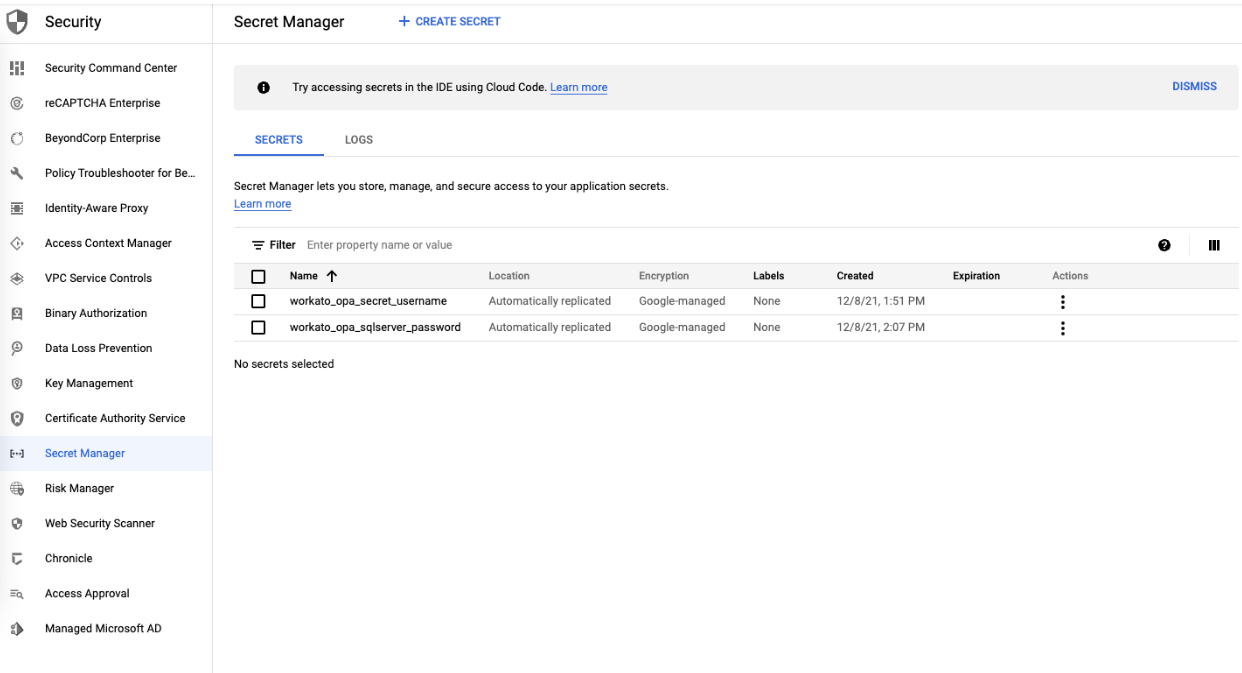1242x673 pixels.
Task: Check the workato_opa_secret_username row checkbox
Action: (x=258, y=301)
